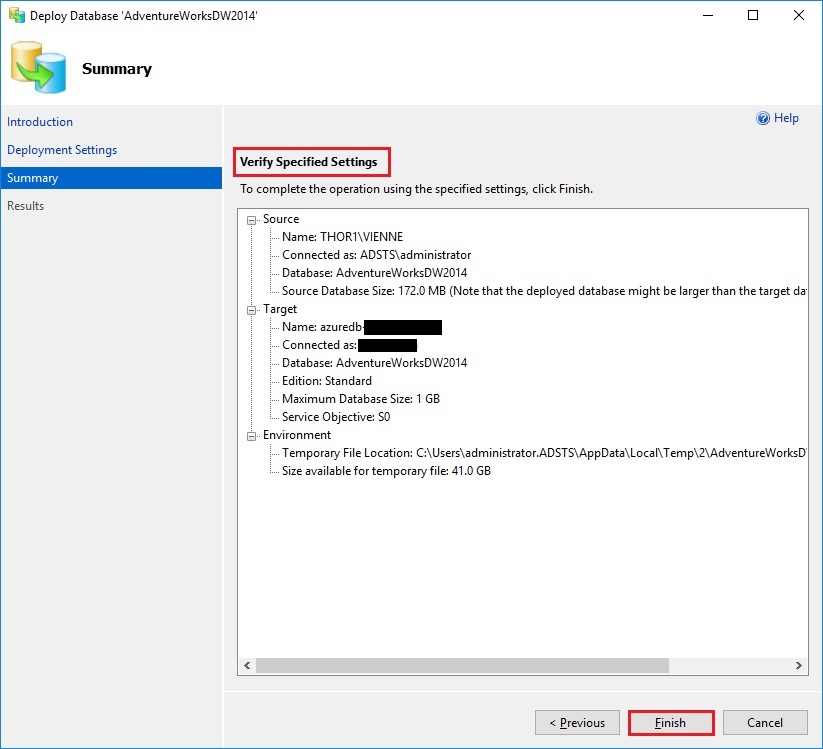823x749 pixels.
Task: Select 'Maximum Database Size: 1 GB' row
Action: 361,399
